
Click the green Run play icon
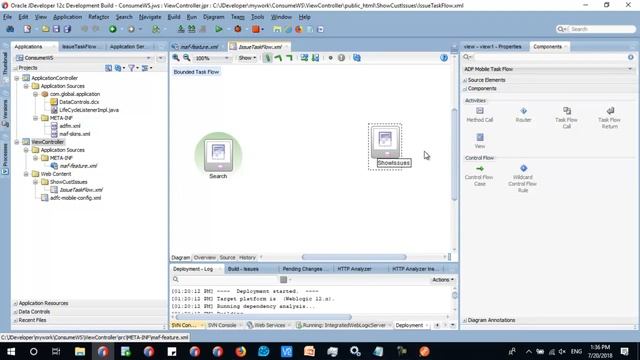[x=219, y=29]
